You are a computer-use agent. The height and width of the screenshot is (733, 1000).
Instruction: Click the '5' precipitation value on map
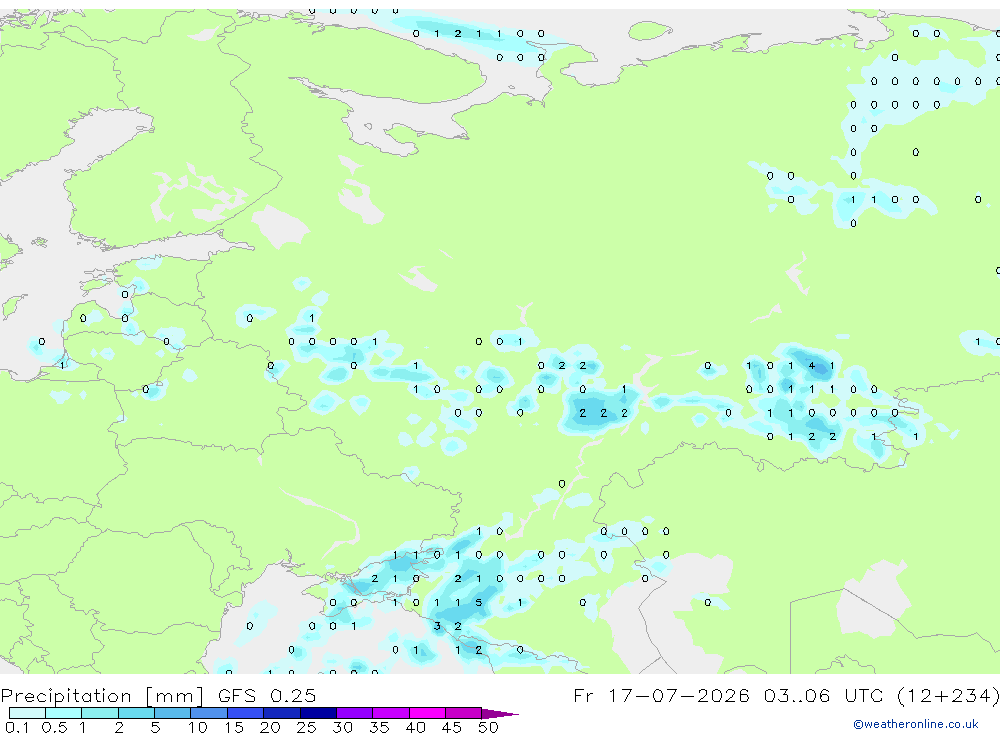pyautogui.click(x=478, y=602)
